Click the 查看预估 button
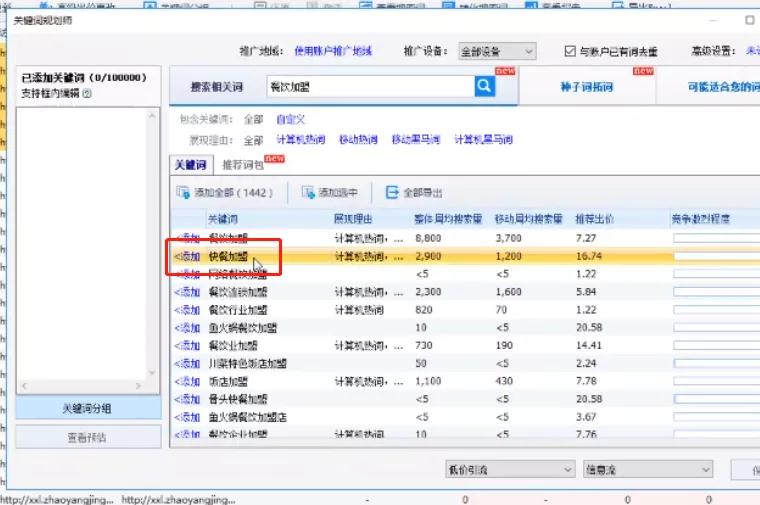The width and height of the screenshot is (760, 505). pos(88,437)
